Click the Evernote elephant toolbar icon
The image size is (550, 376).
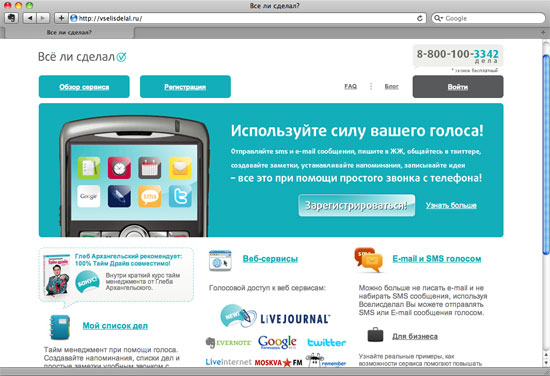click(x=12, y=18)
